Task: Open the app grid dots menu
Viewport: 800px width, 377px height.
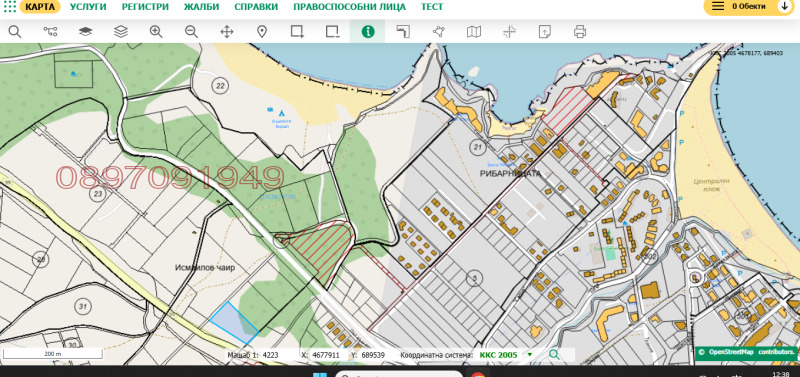Action: tap(9, 7)
